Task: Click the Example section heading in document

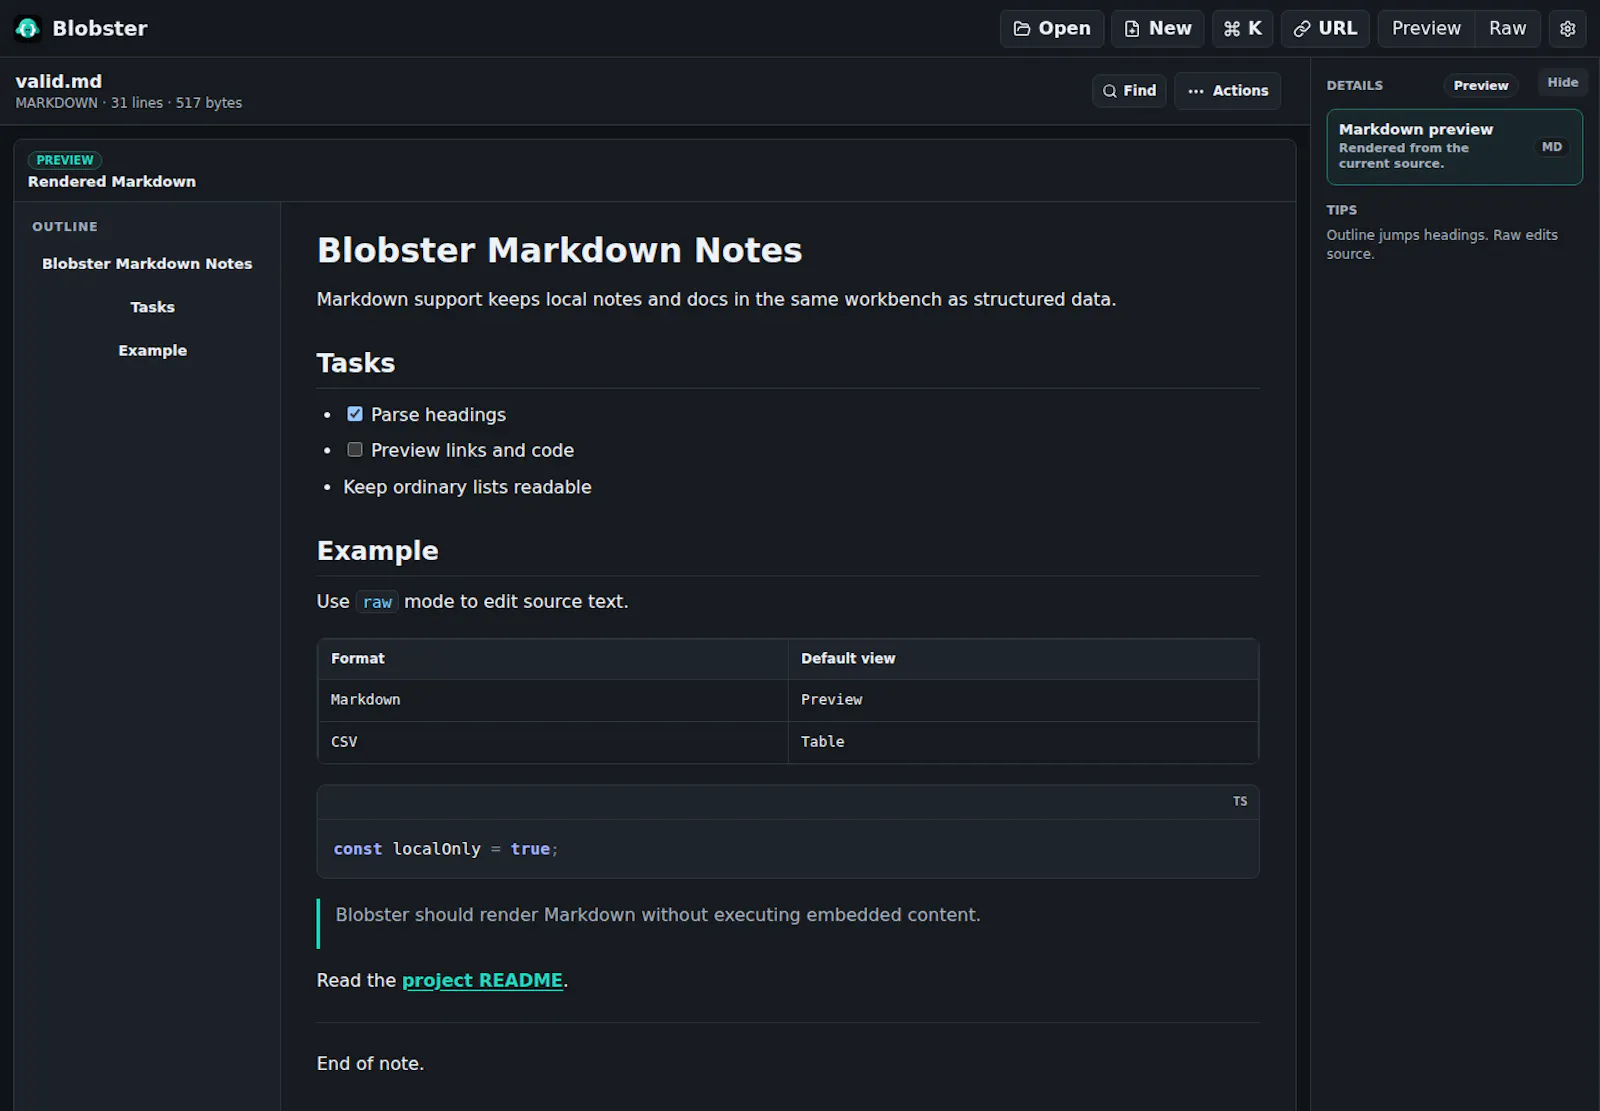Action: (x=377, y=551)
